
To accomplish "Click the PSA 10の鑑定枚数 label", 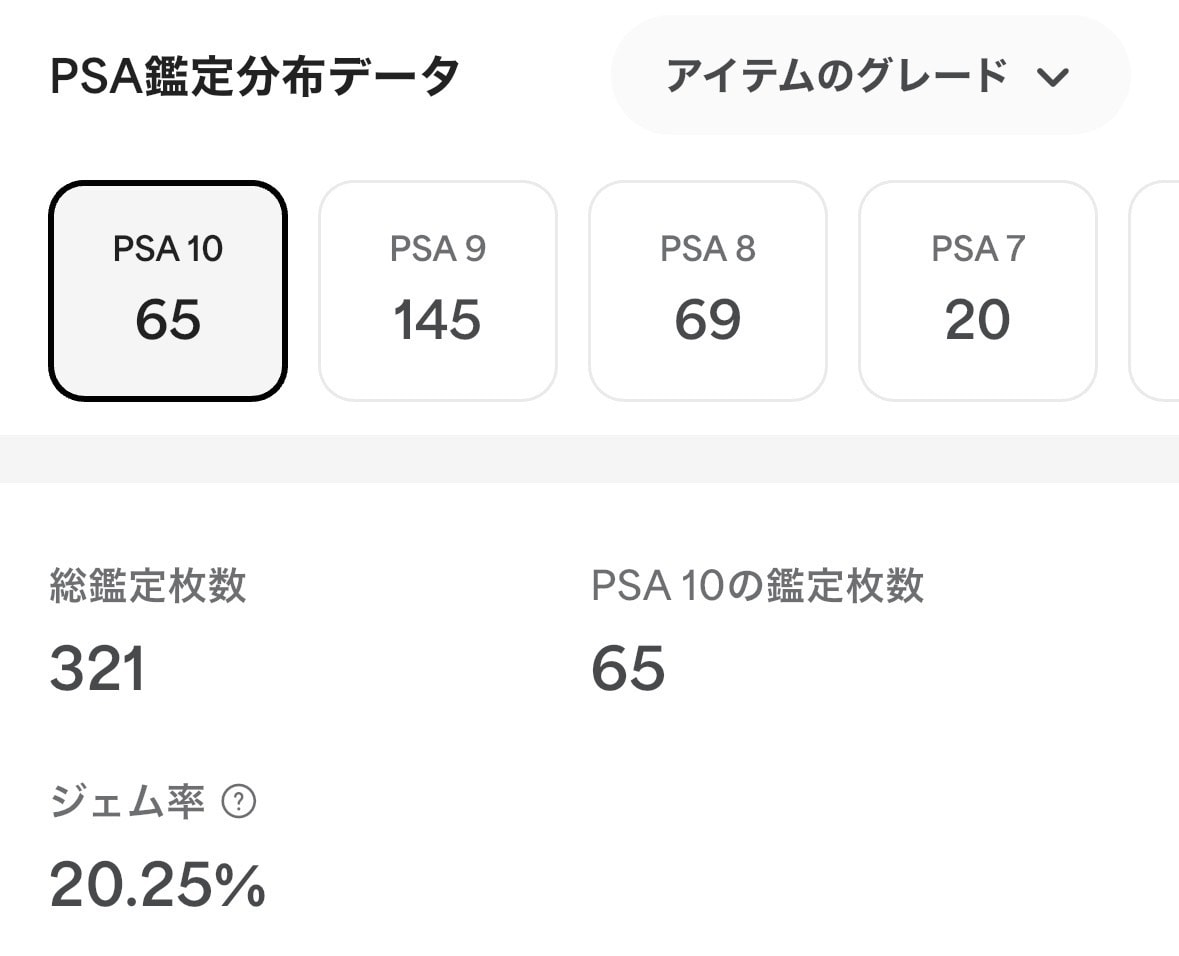I will [x=757, y=585].
